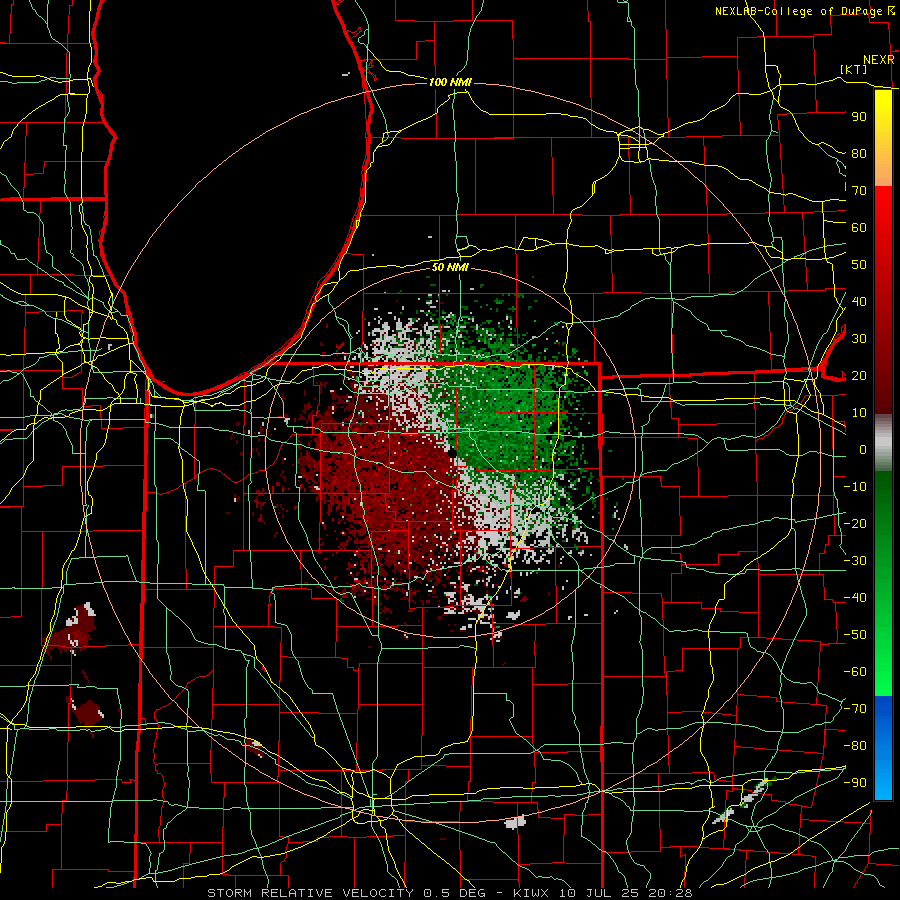Click the [KT] units label above legend
Screen dimensions: 900x900
click(854, 69)
